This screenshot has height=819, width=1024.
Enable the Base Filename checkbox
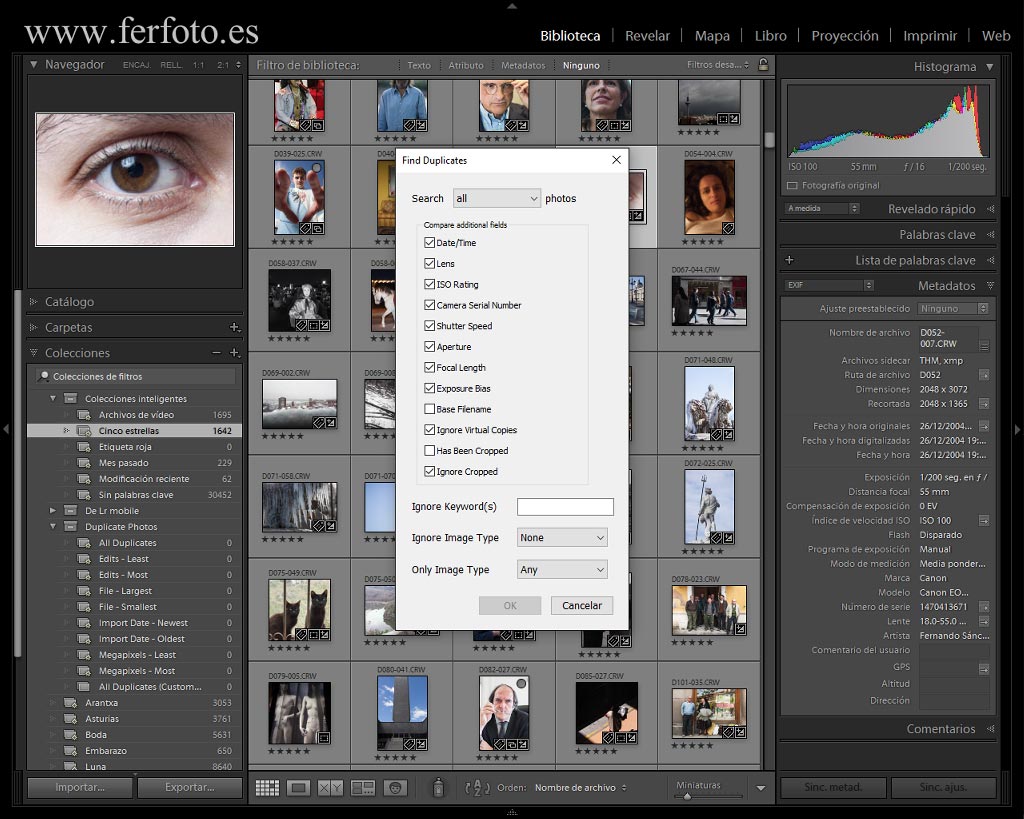(429, 409)
